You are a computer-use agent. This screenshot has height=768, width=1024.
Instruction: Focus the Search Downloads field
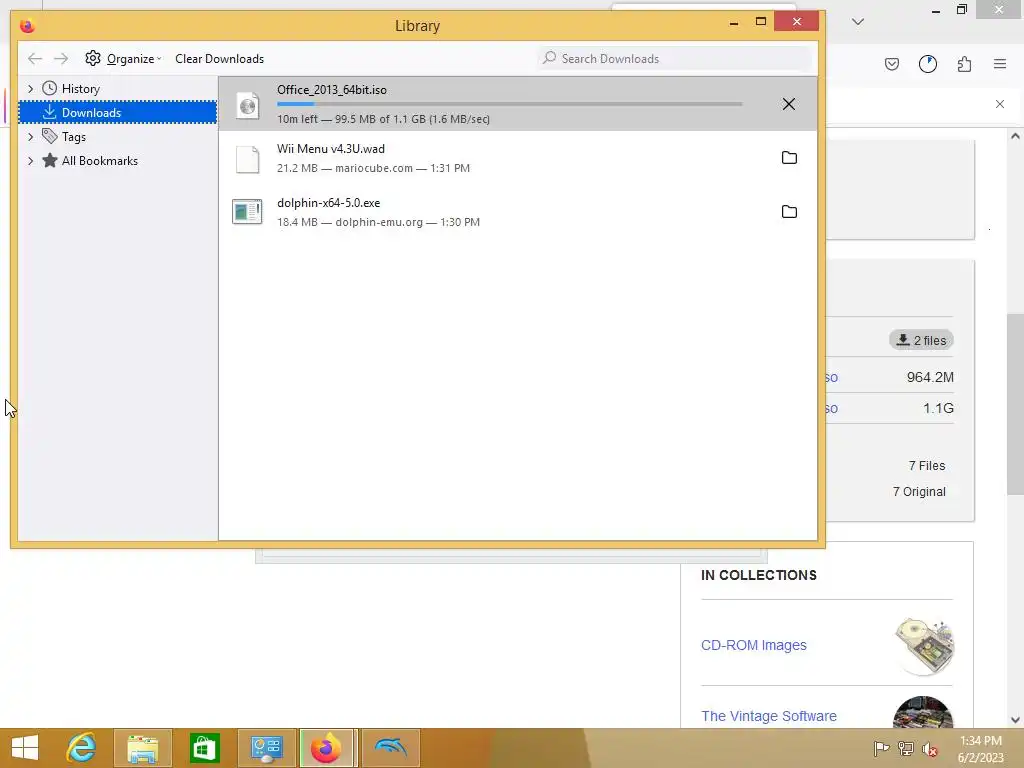tap(675, 59)
